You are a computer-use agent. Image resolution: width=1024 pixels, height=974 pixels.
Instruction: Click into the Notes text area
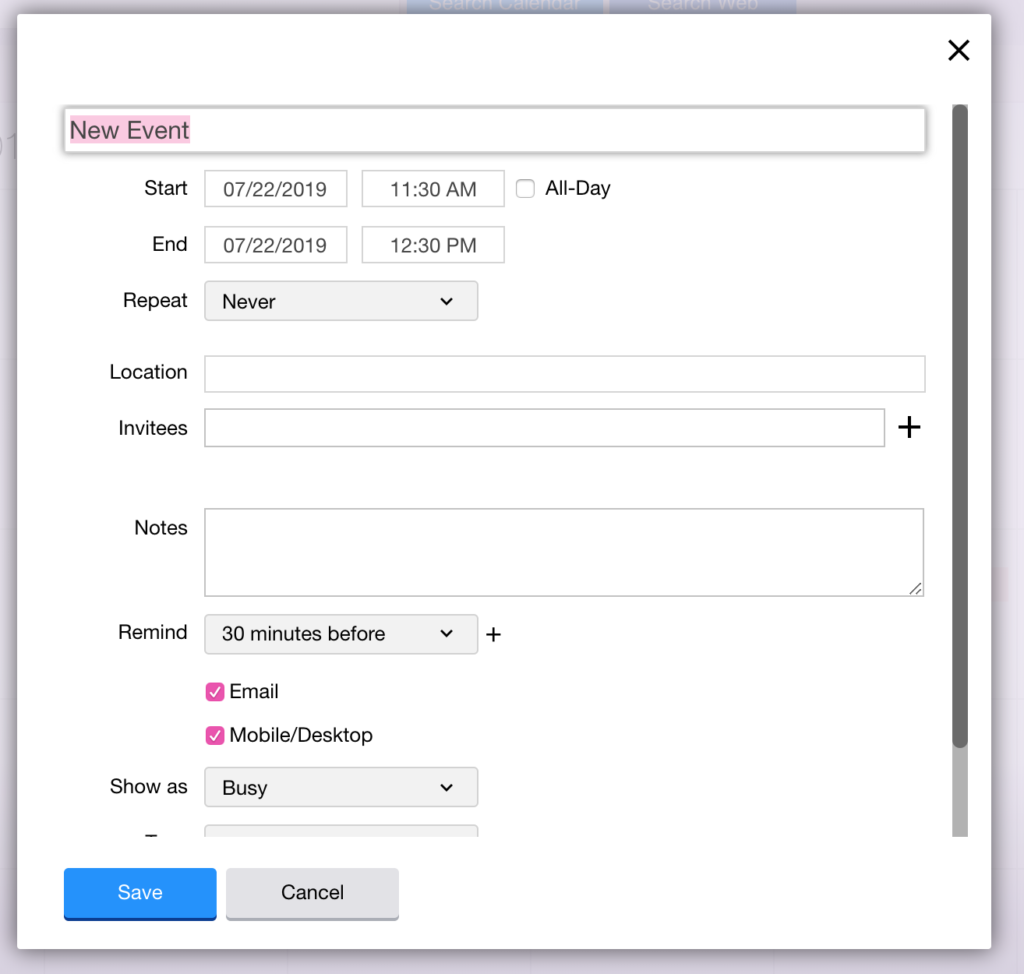pos(564,553)
